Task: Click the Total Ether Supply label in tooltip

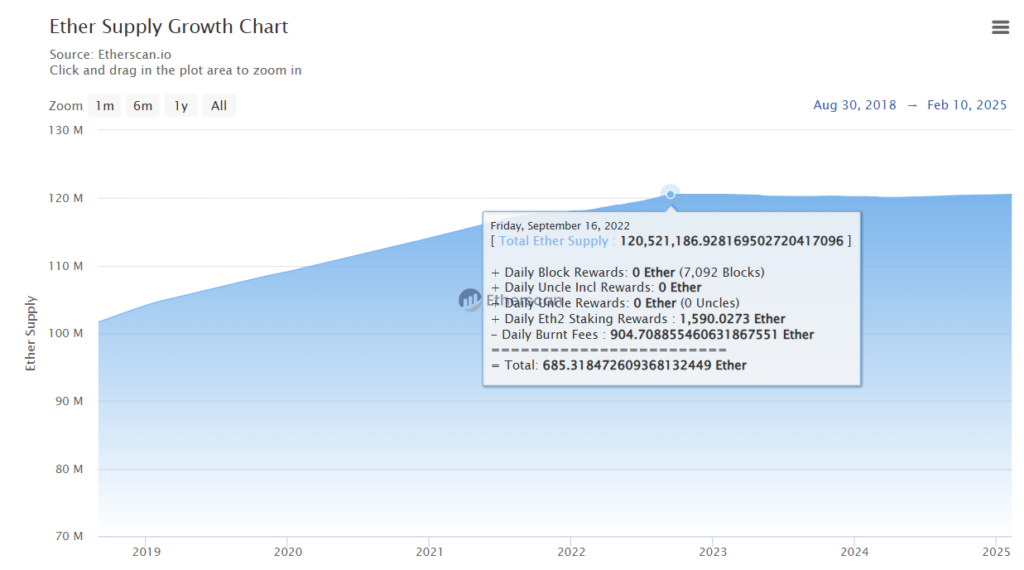Action: [556, 241]
